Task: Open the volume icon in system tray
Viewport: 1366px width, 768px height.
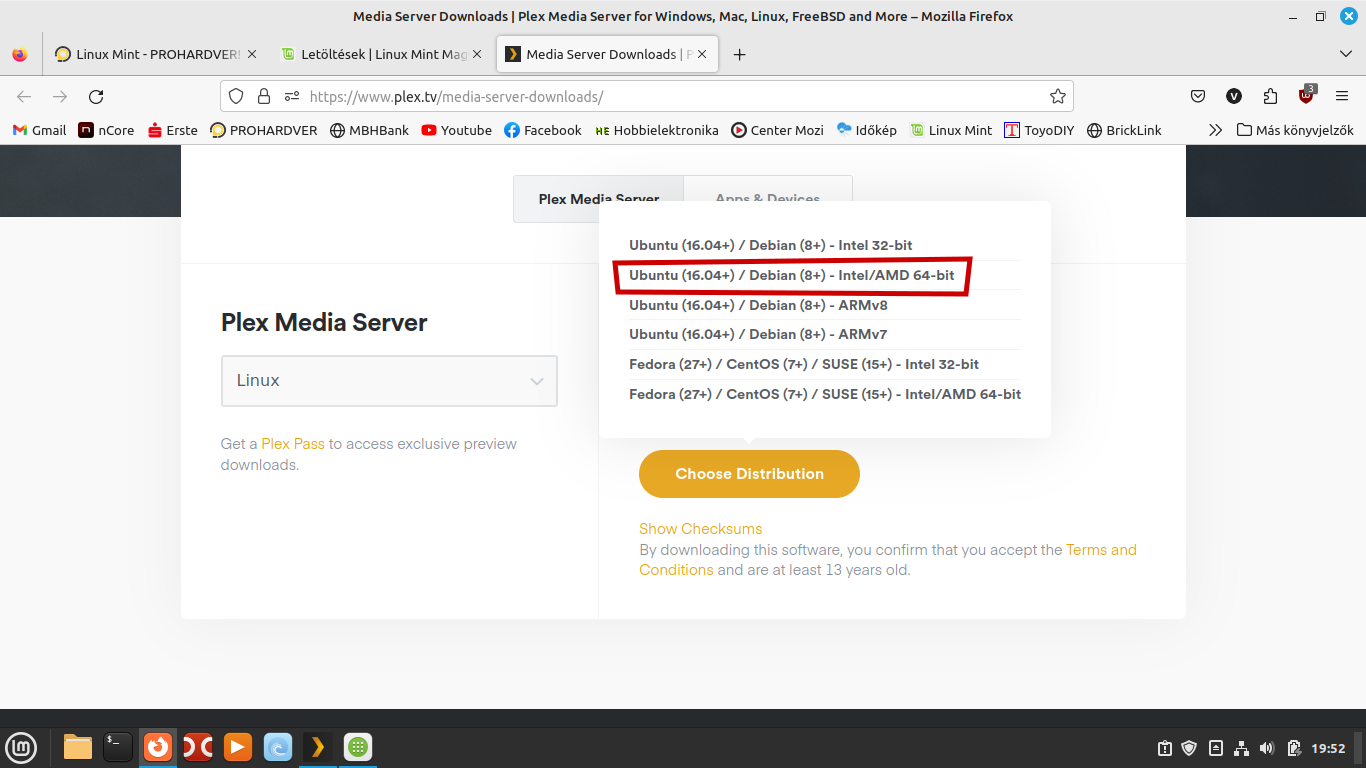Action: point(1267,748)
